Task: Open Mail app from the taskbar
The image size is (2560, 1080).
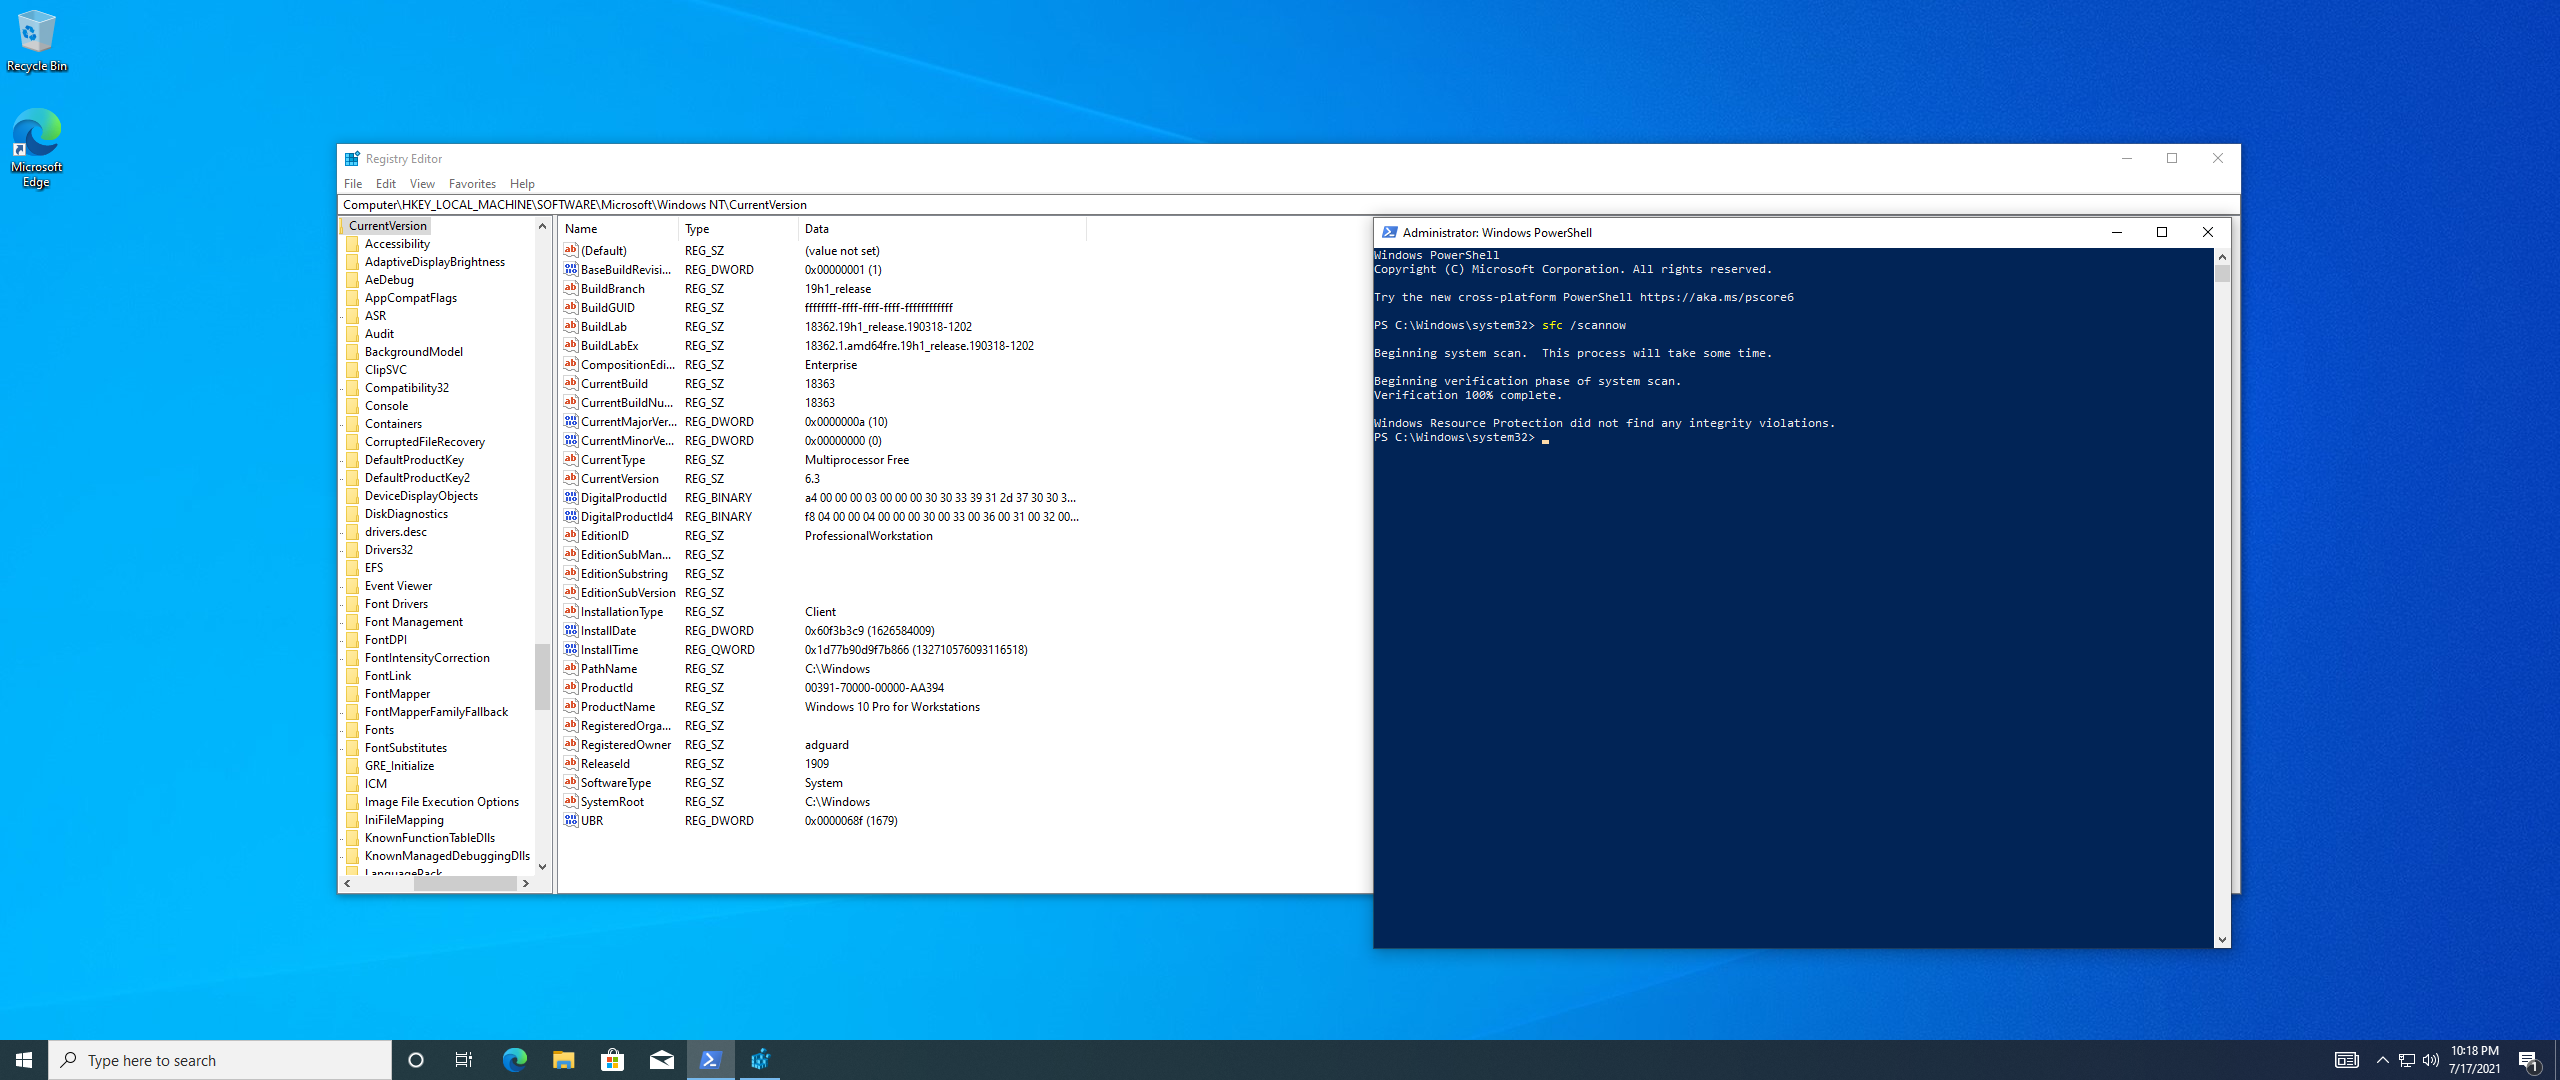Action: pyautogui.click(x=661, y=1060)
